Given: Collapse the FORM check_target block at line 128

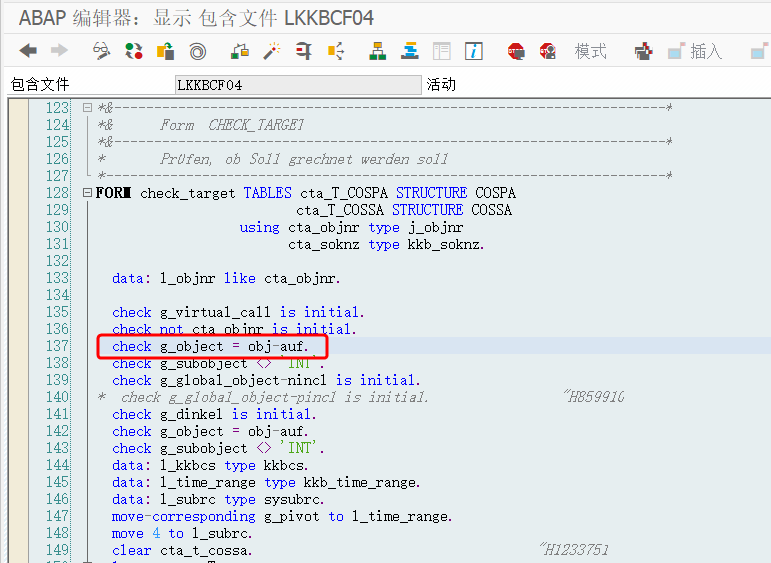Looking at the screenshot, I should click(87, 192).
